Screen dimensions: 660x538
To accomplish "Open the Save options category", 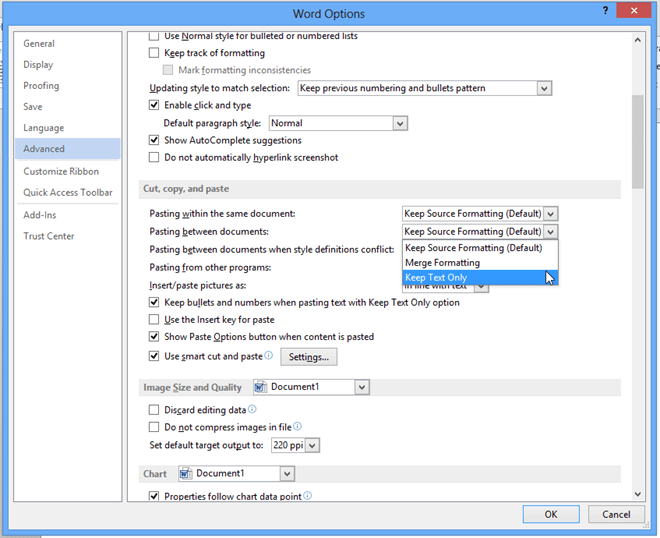I will point(67,107).
